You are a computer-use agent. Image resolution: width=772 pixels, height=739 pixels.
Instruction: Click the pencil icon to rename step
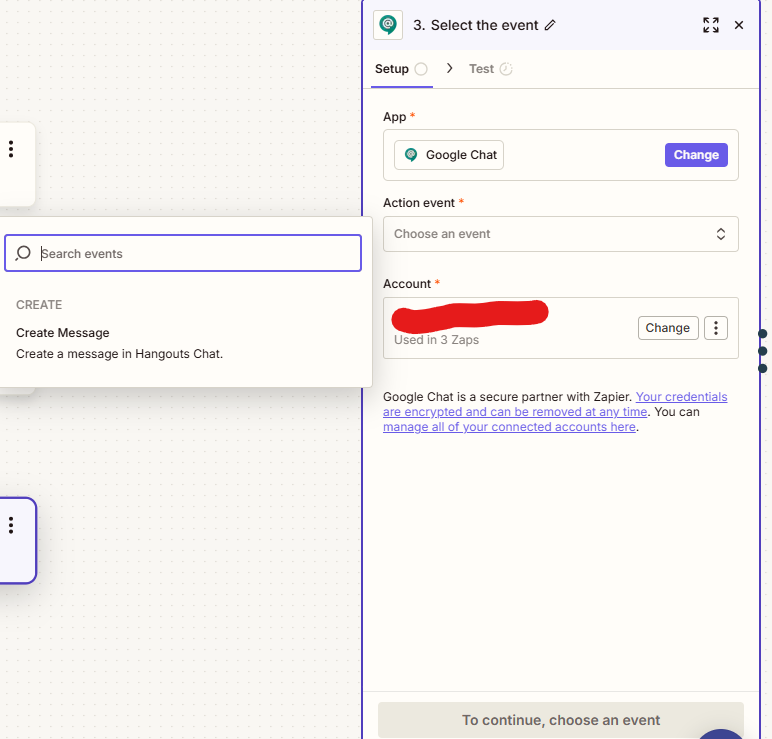tap(550, 26)
